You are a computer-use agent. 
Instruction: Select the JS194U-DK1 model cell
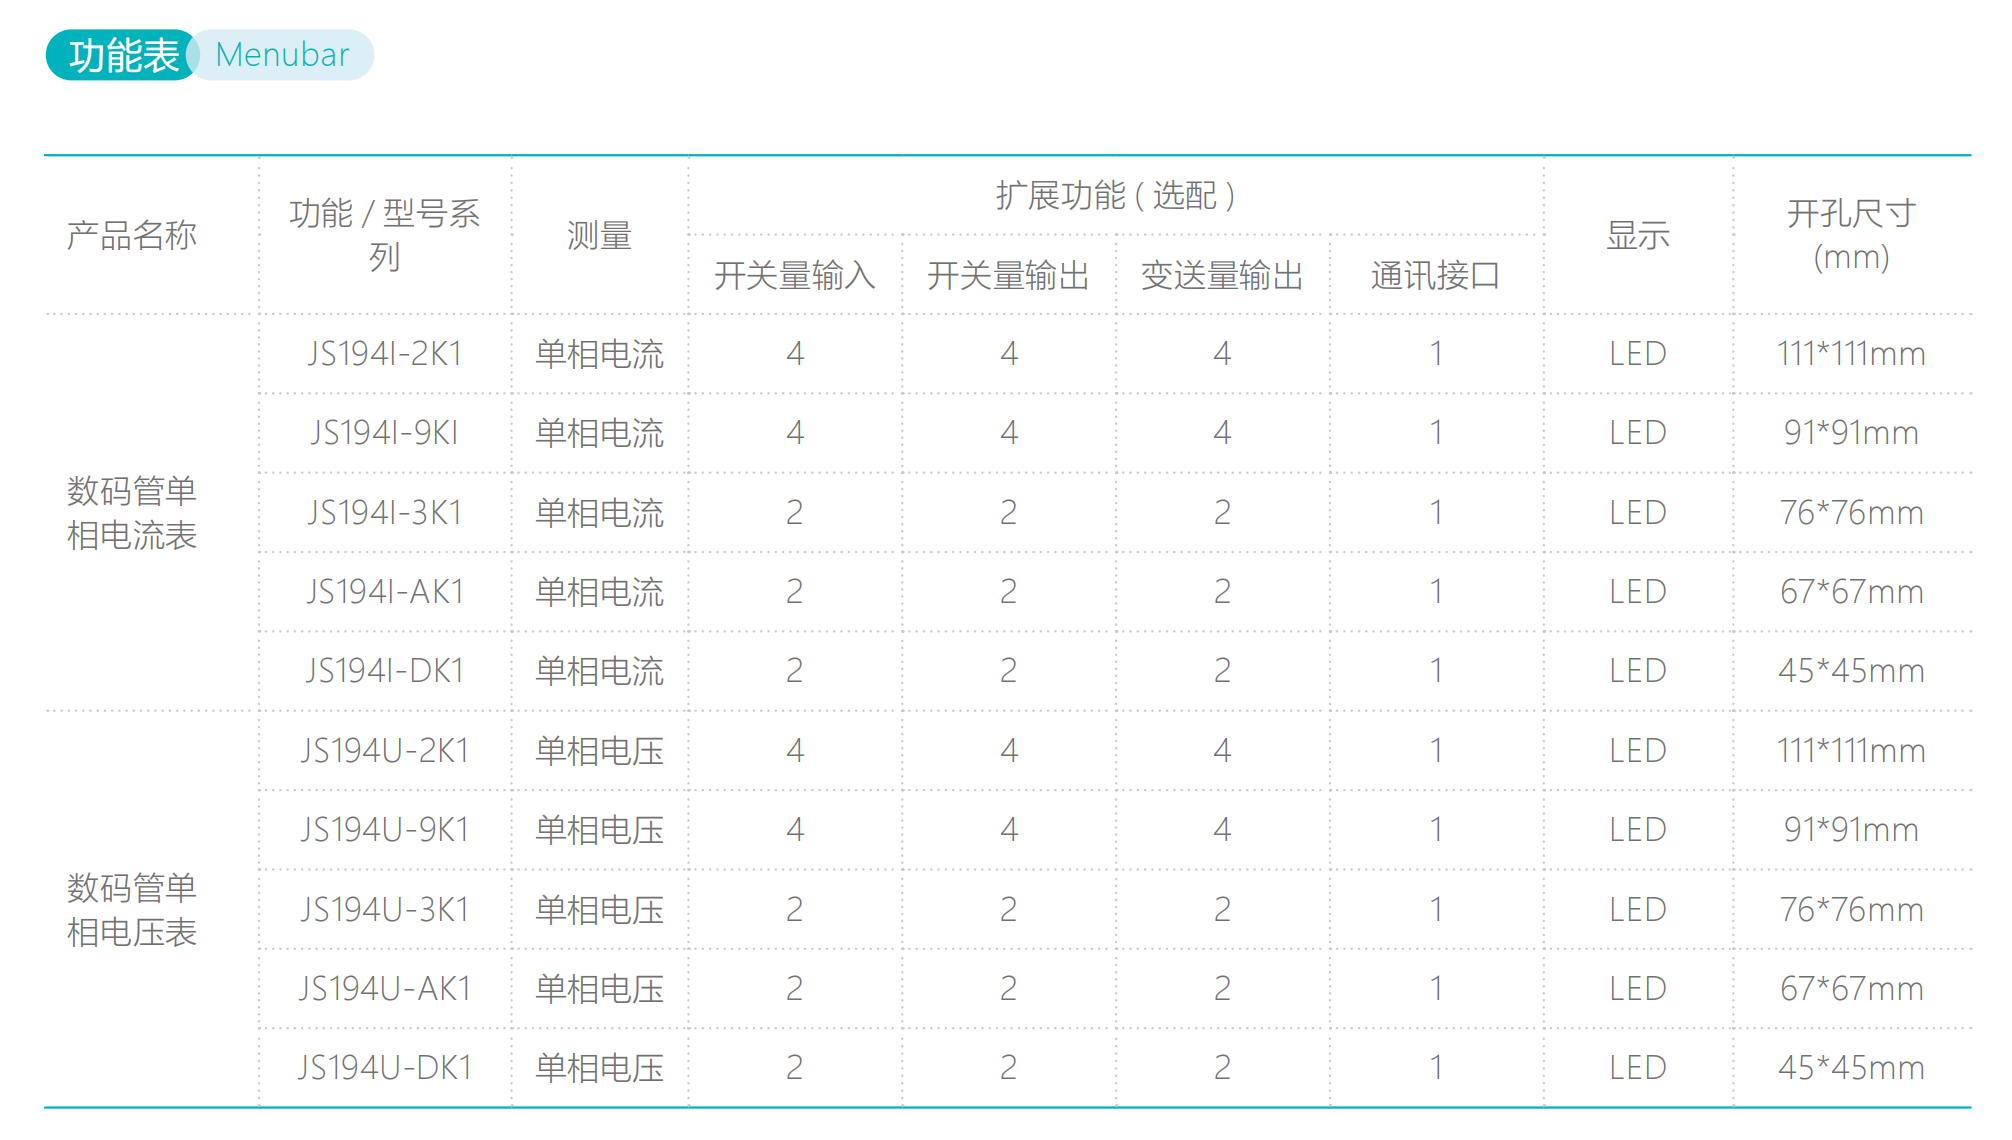point(384,1066)
